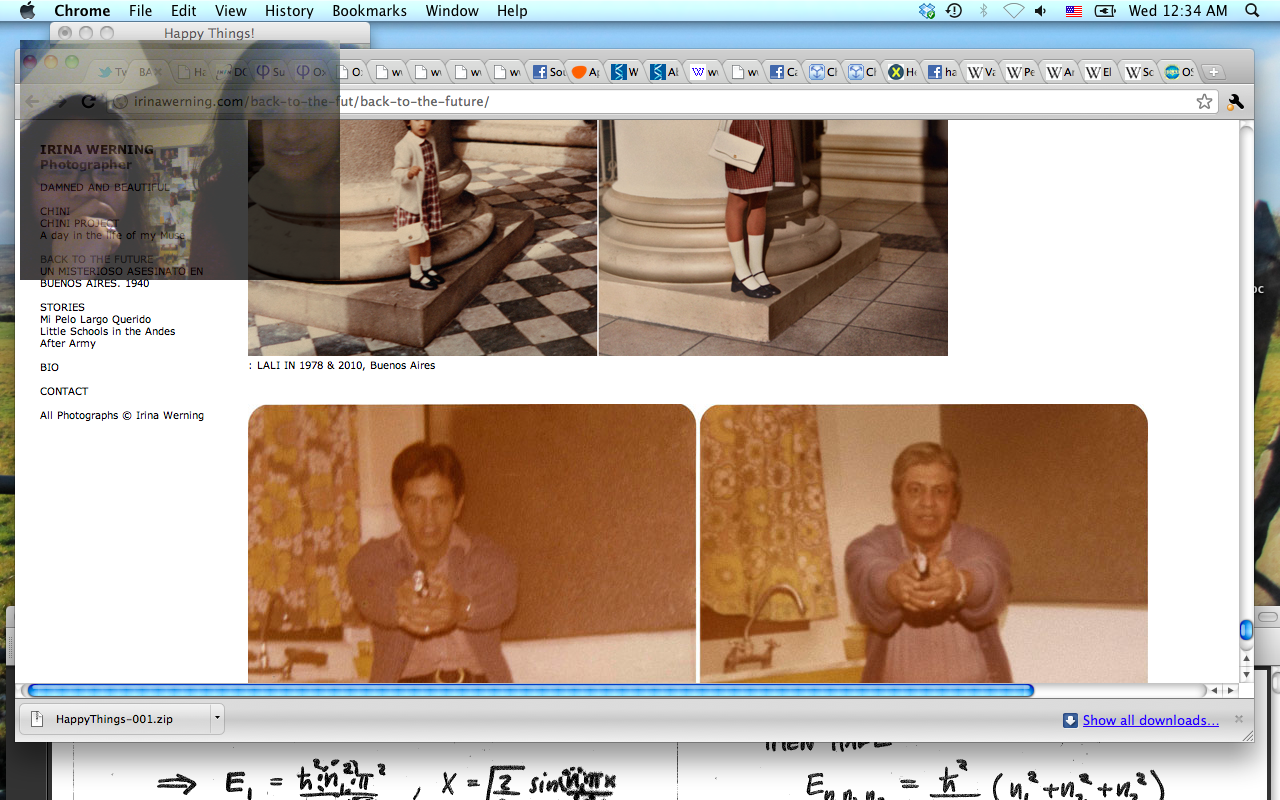Reload the page with the refresh icon
1280x800 pixels.
click(x=88, y=102)
